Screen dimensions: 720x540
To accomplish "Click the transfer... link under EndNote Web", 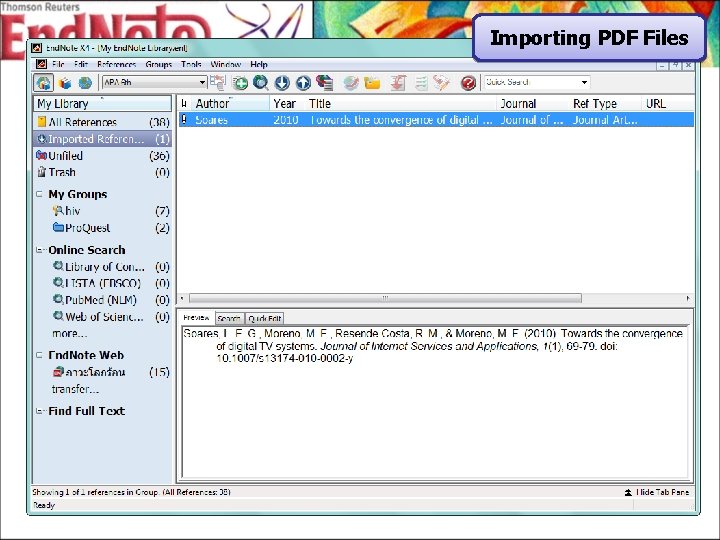I will tap(75, 389).
